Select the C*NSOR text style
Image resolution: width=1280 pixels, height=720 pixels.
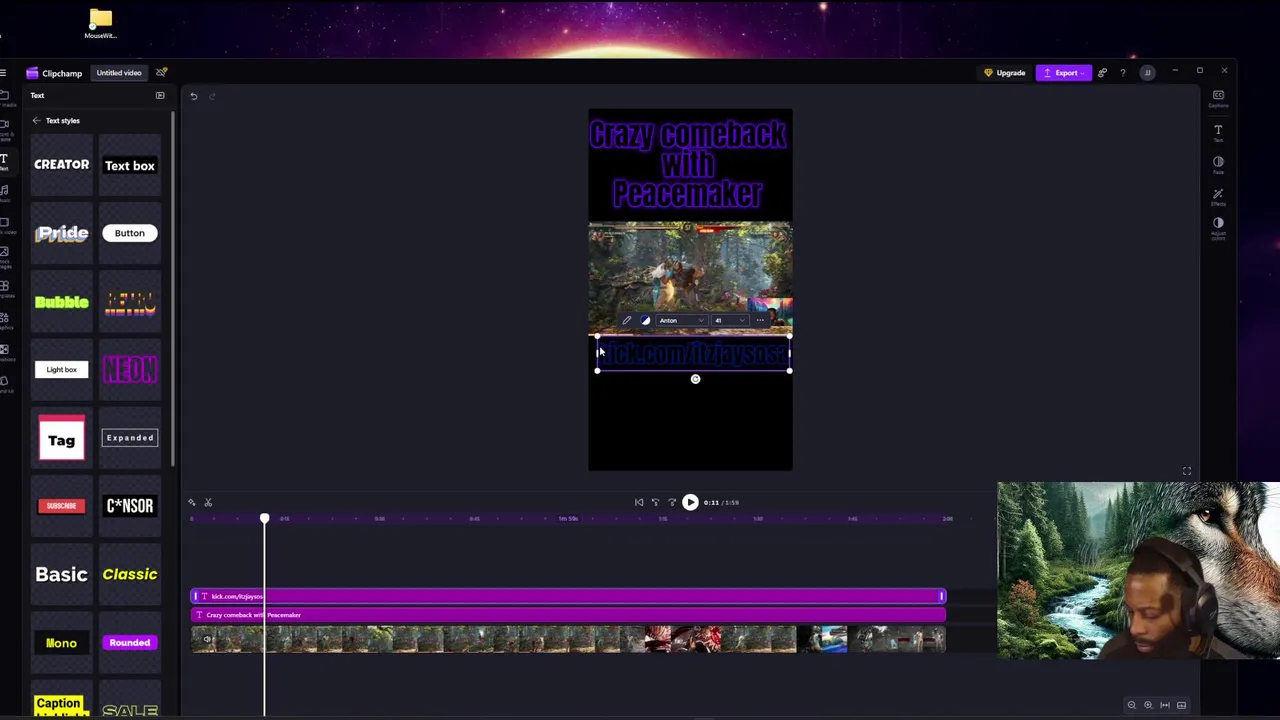[x=130, y=506]
